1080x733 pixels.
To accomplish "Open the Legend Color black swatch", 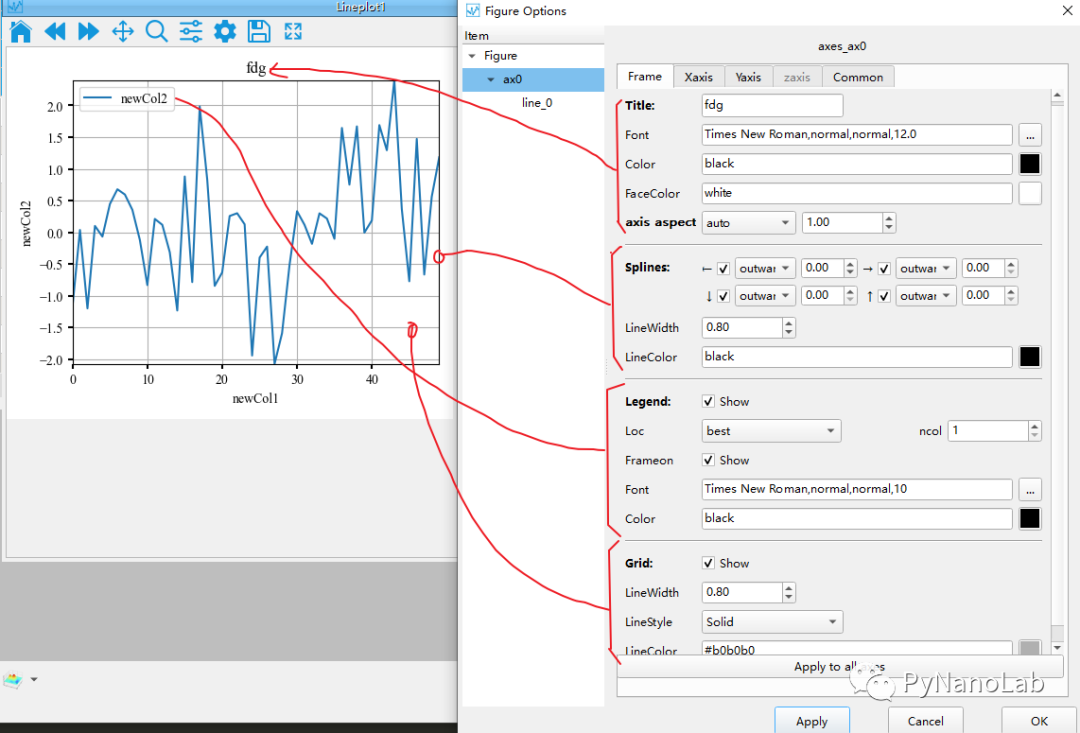I will (x=1030, y=519).
